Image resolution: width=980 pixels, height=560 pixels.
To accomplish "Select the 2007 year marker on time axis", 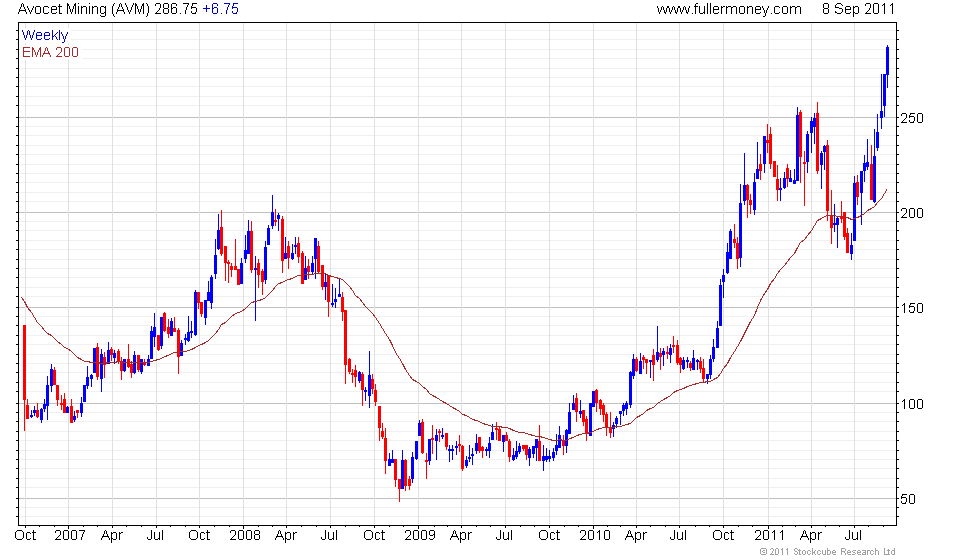I will [x=67, y=535].
